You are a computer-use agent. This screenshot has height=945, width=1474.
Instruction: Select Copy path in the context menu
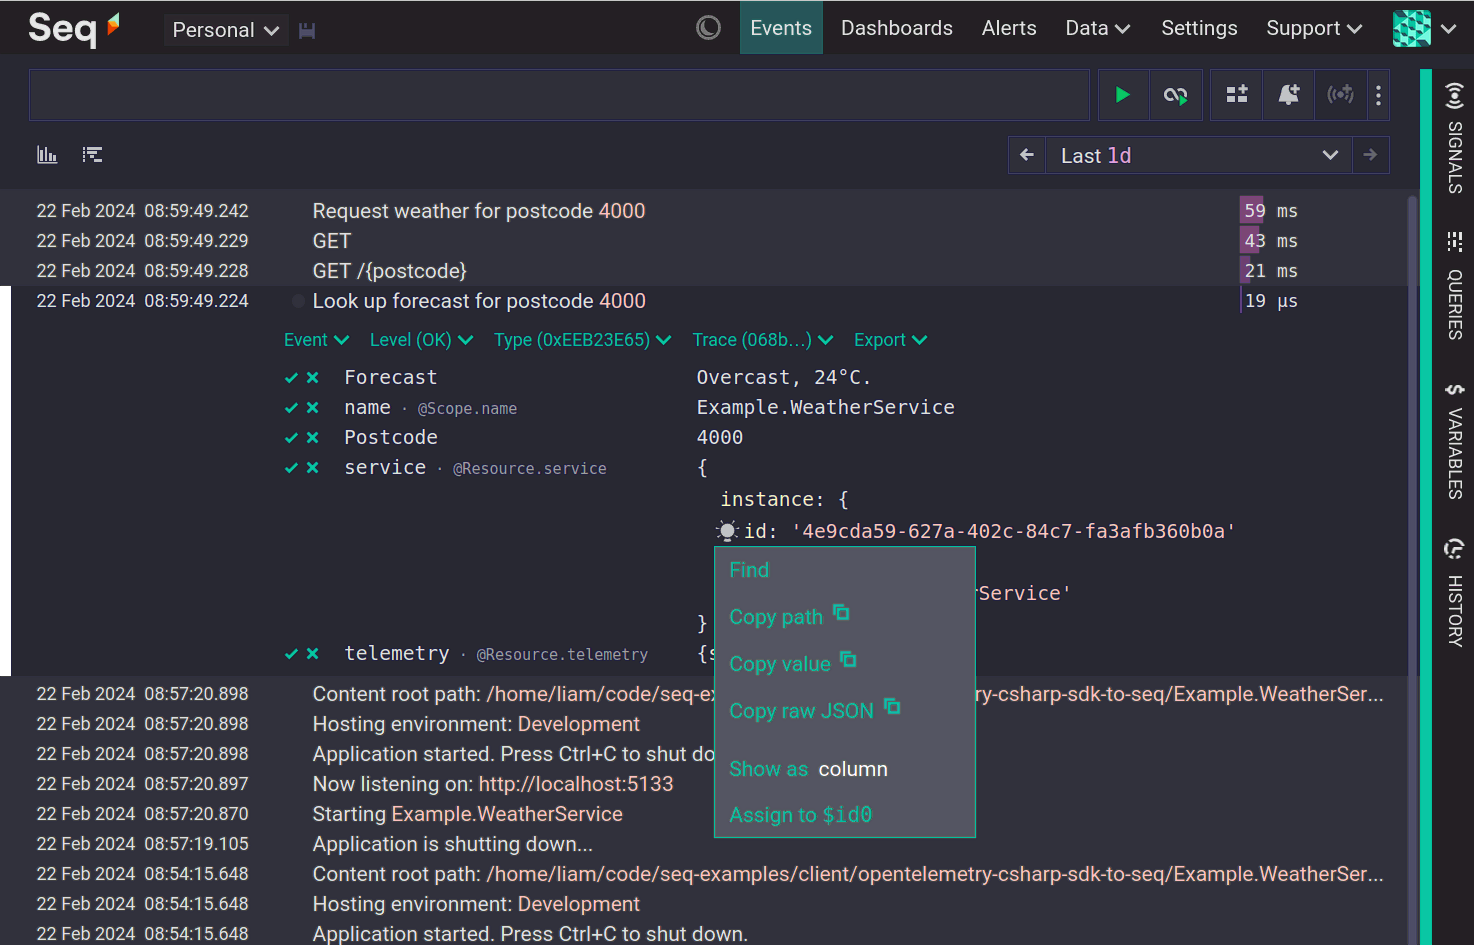(x=789, y=616)
